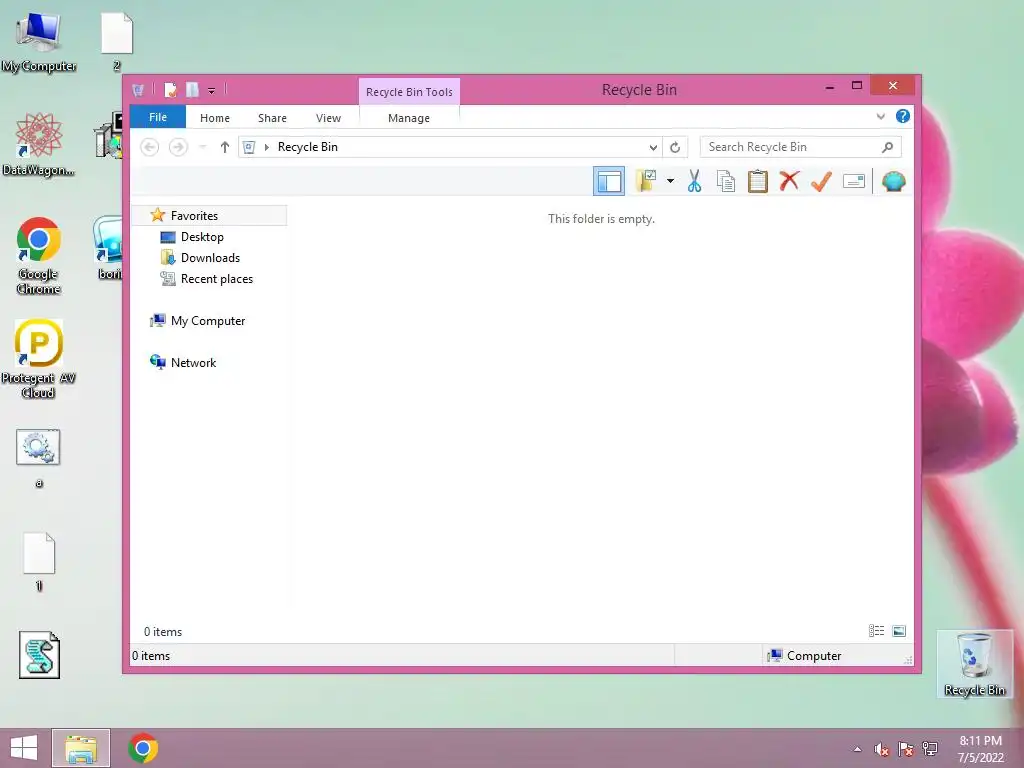Click the Refresh button next to address bar
1024x768 pixels.
pyautogui.click(x=675, y=147)
